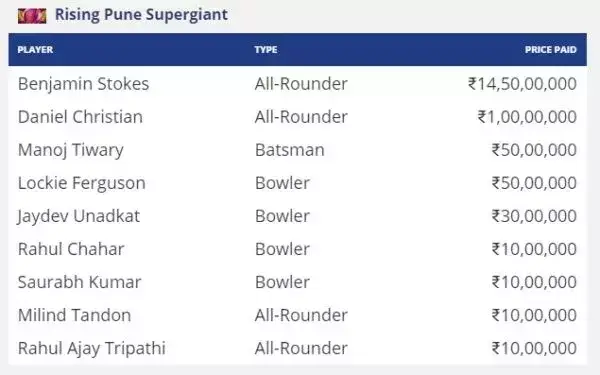Screen dimensions: 600x375
Task: Open Manoj Tiwary player entry
Action: coord(71,150)
